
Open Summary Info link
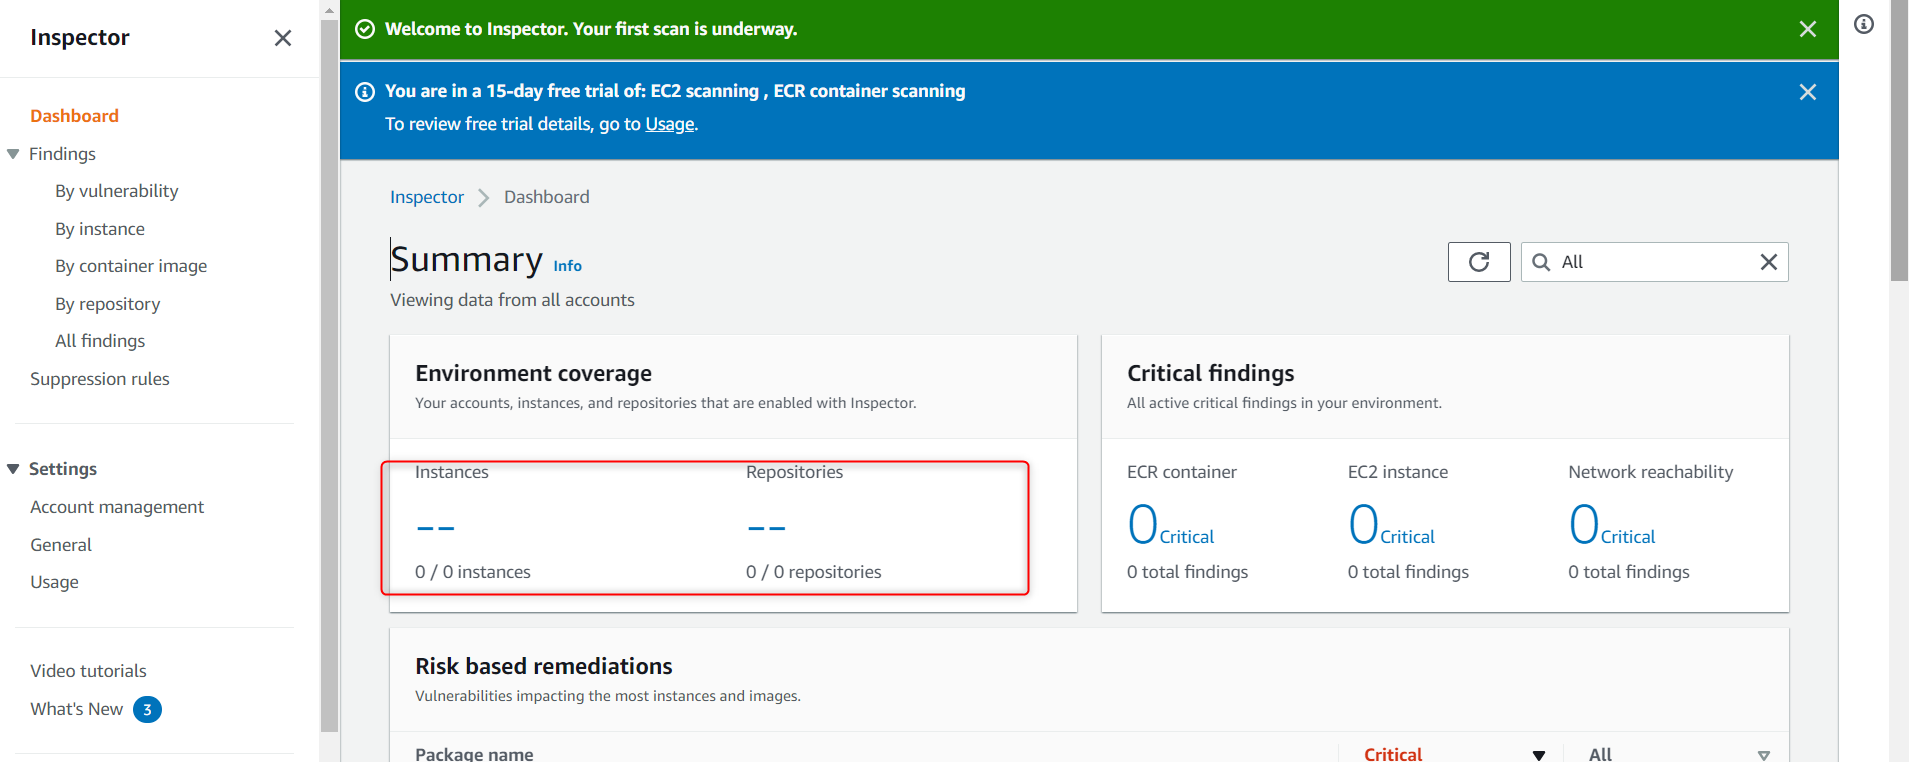[x=567, y=266]
